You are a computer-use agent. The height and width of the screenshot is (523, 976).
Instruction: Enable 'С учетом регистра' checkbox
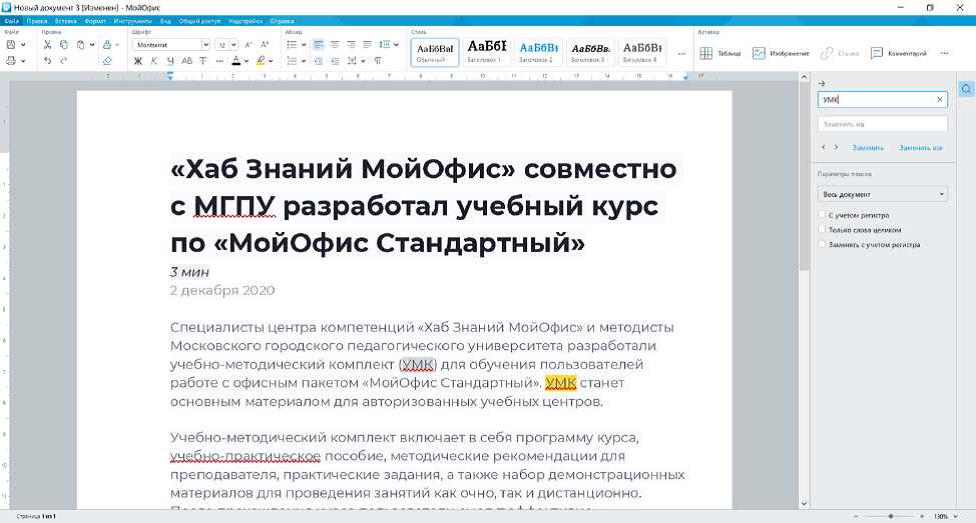[x=822, y=215]
